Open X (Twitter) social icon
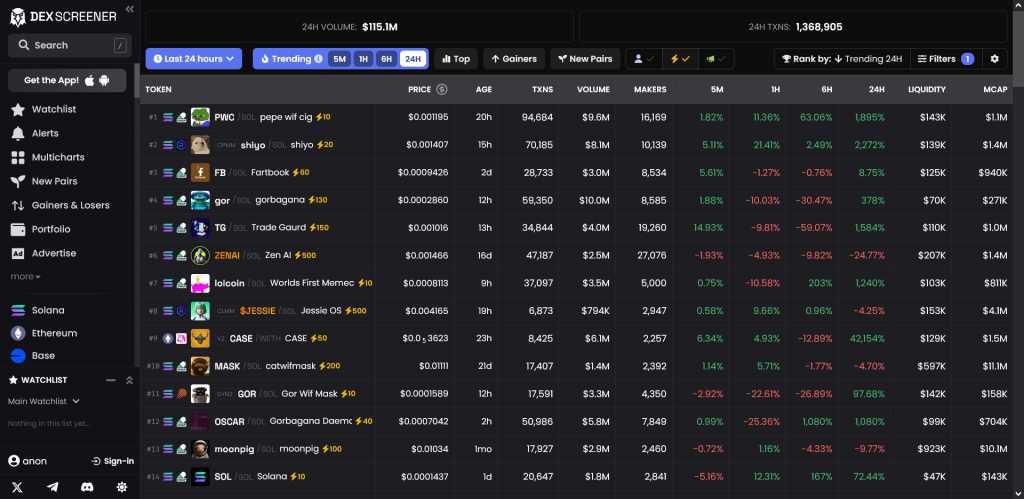This screenshot has width=1024, height=499. coord(18,487)
